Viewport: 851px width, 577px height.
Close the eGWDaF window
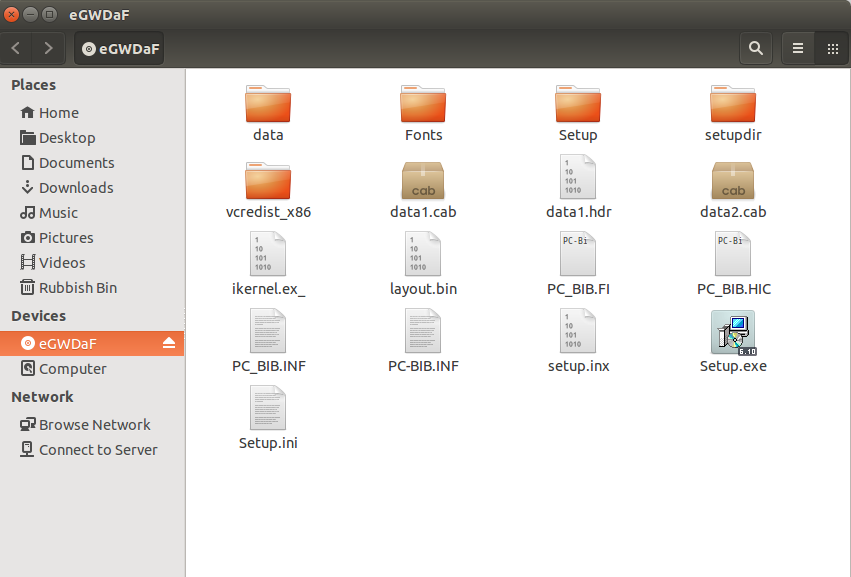tap(11, 14)
